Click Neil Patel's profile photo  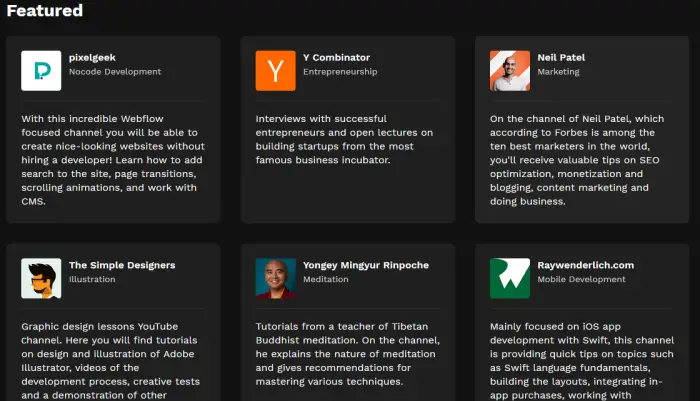(x=510, y=71)
